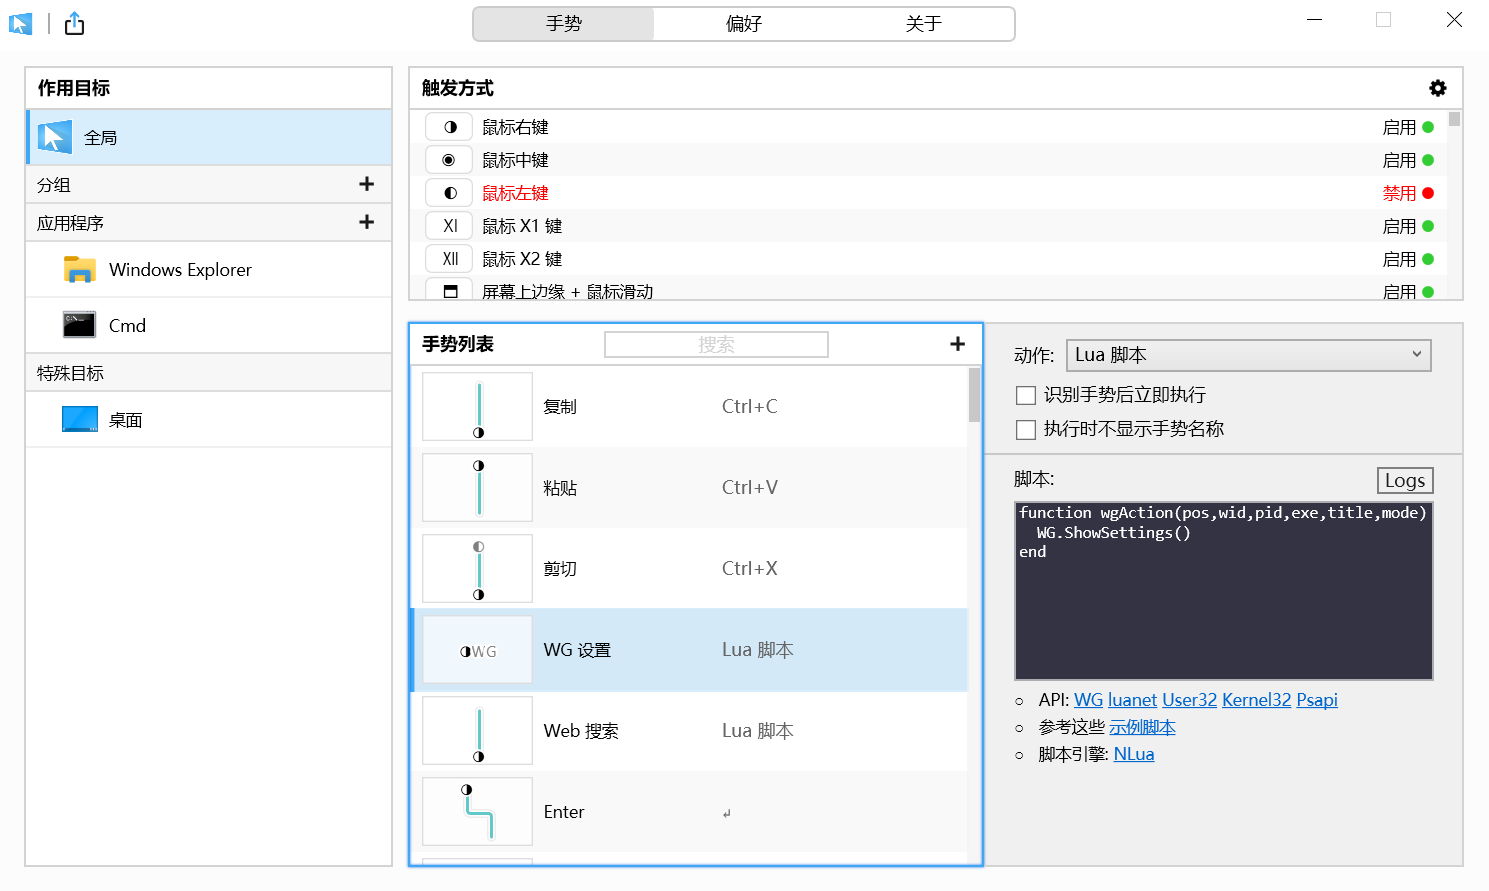The width and height of the screenshot is (1489, 891).
Task: Click the 鼠标左键 trigger icon
Action: [450, 193]
